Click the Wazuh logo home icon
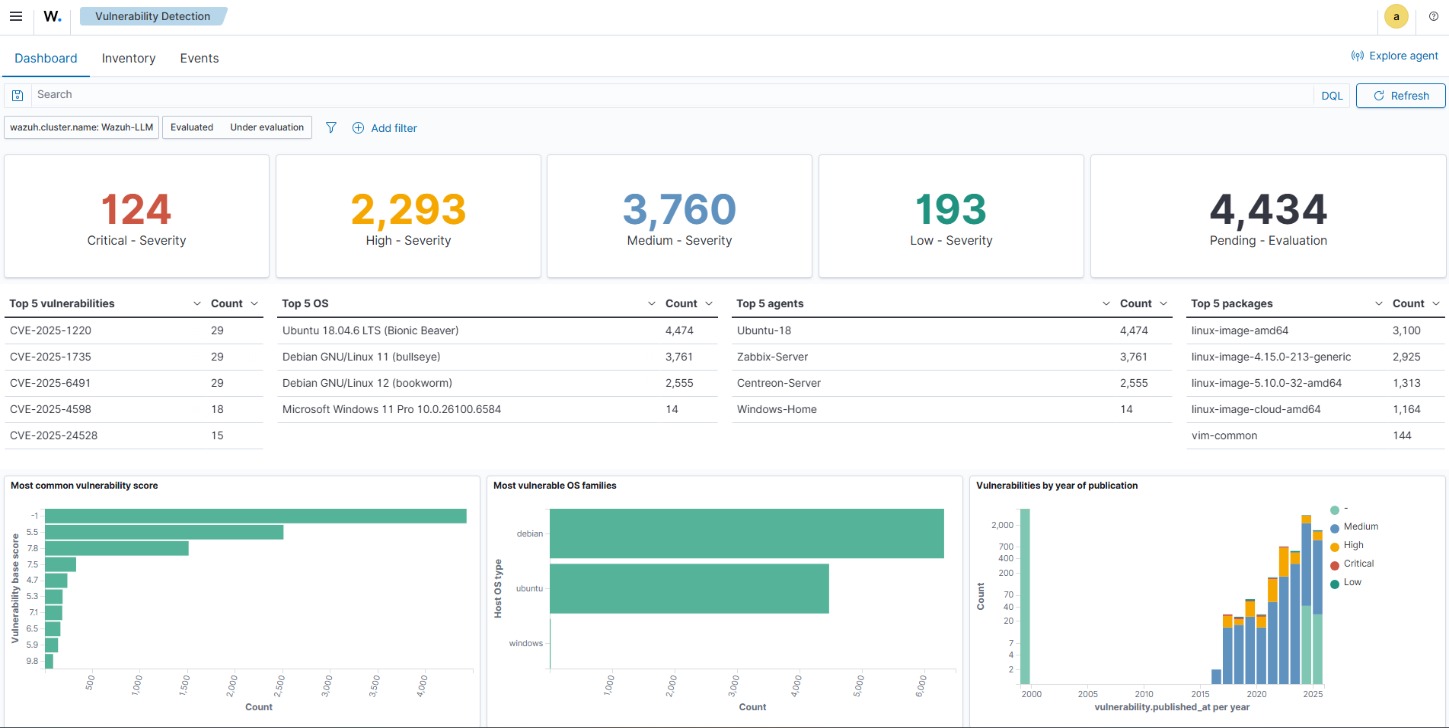The width and height of the screenshot is (1449, 728). coord(52,16)
